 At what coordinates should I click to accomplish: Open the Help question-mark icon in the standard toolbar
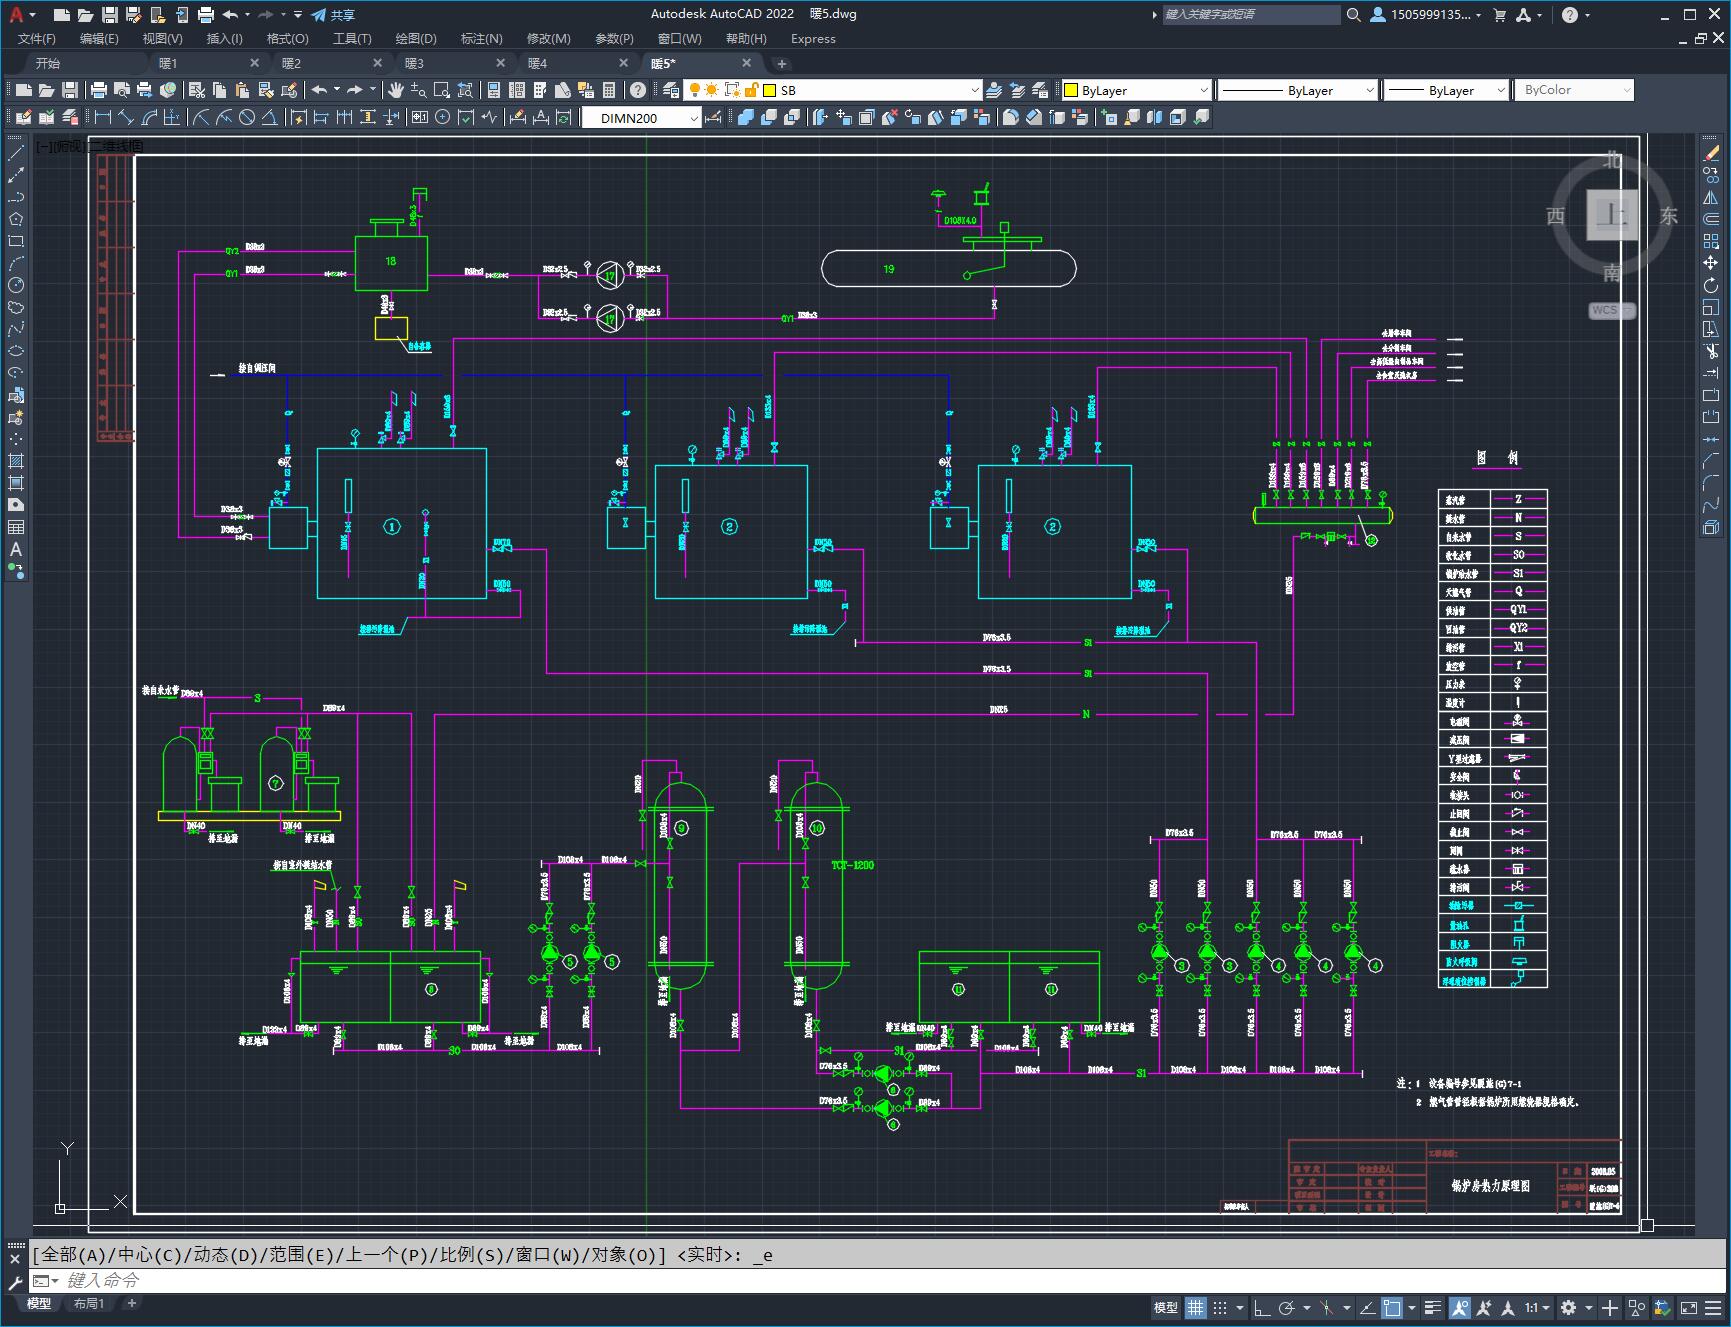point(638,90)
